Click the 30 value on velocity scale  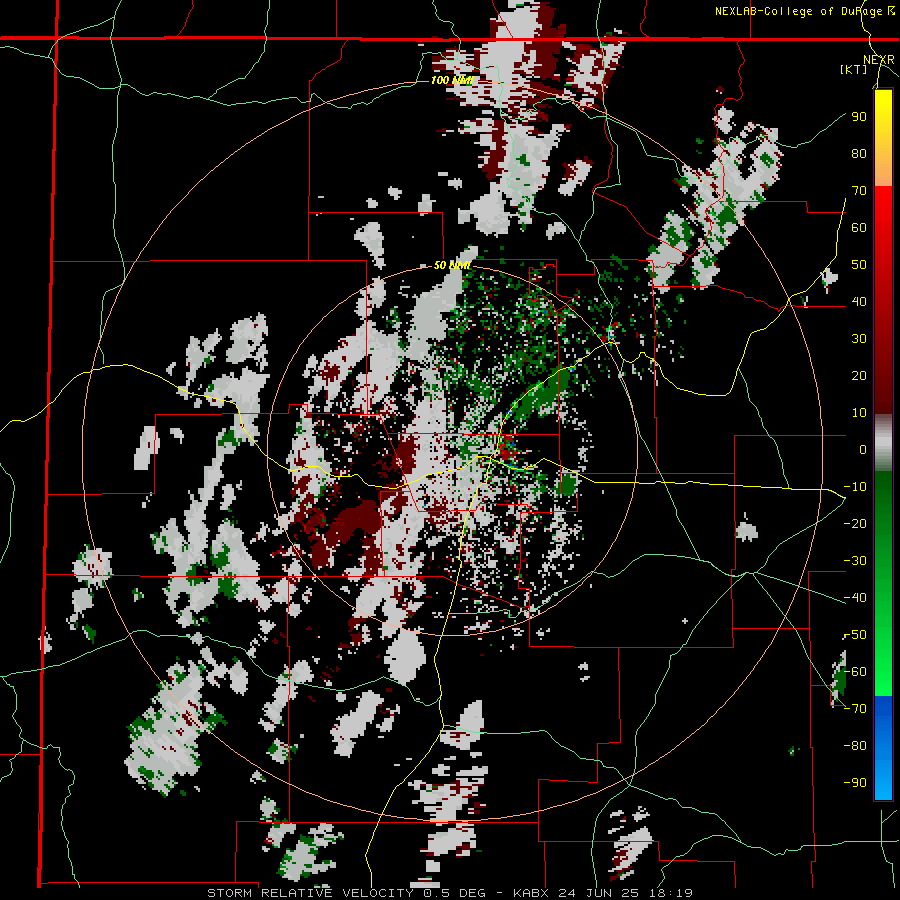(859, 339)
